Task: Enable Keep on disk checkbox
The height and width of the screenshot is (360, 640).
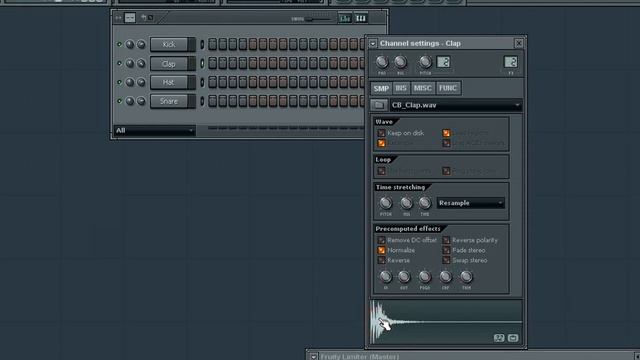Action: click(381, 133)
